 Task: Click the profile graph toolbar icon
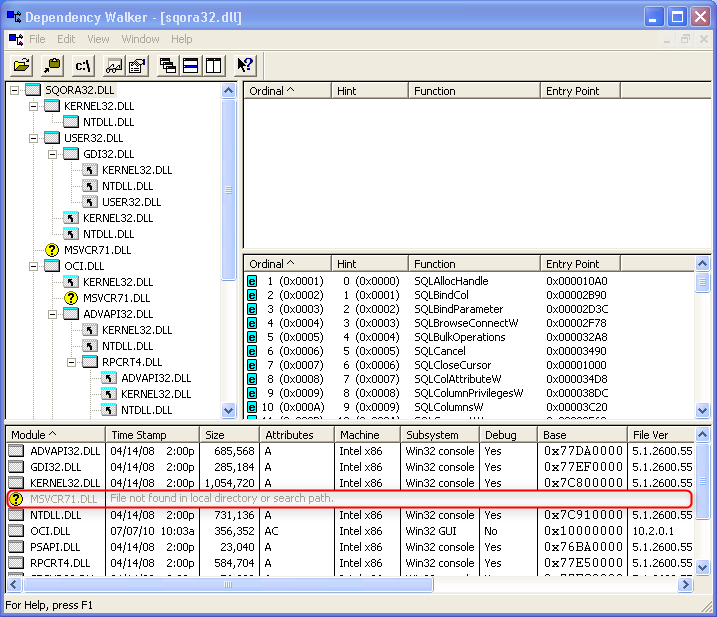click(x=114, y=66)
